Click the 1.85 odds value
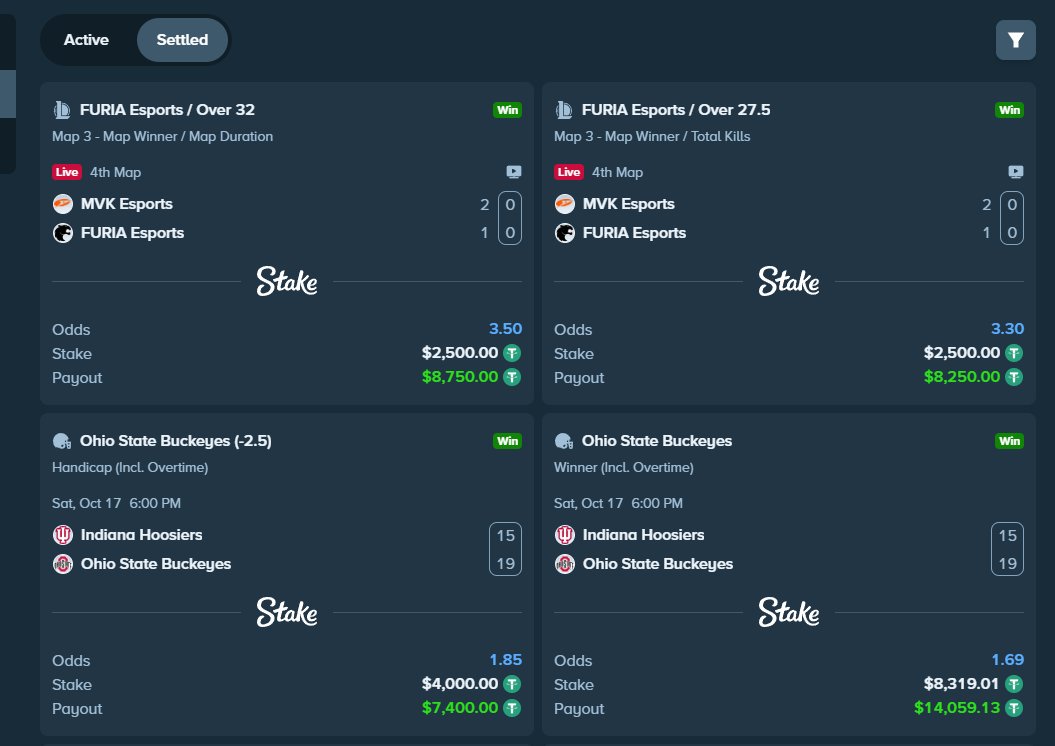 pyautogui.click(x=505, y=660)
